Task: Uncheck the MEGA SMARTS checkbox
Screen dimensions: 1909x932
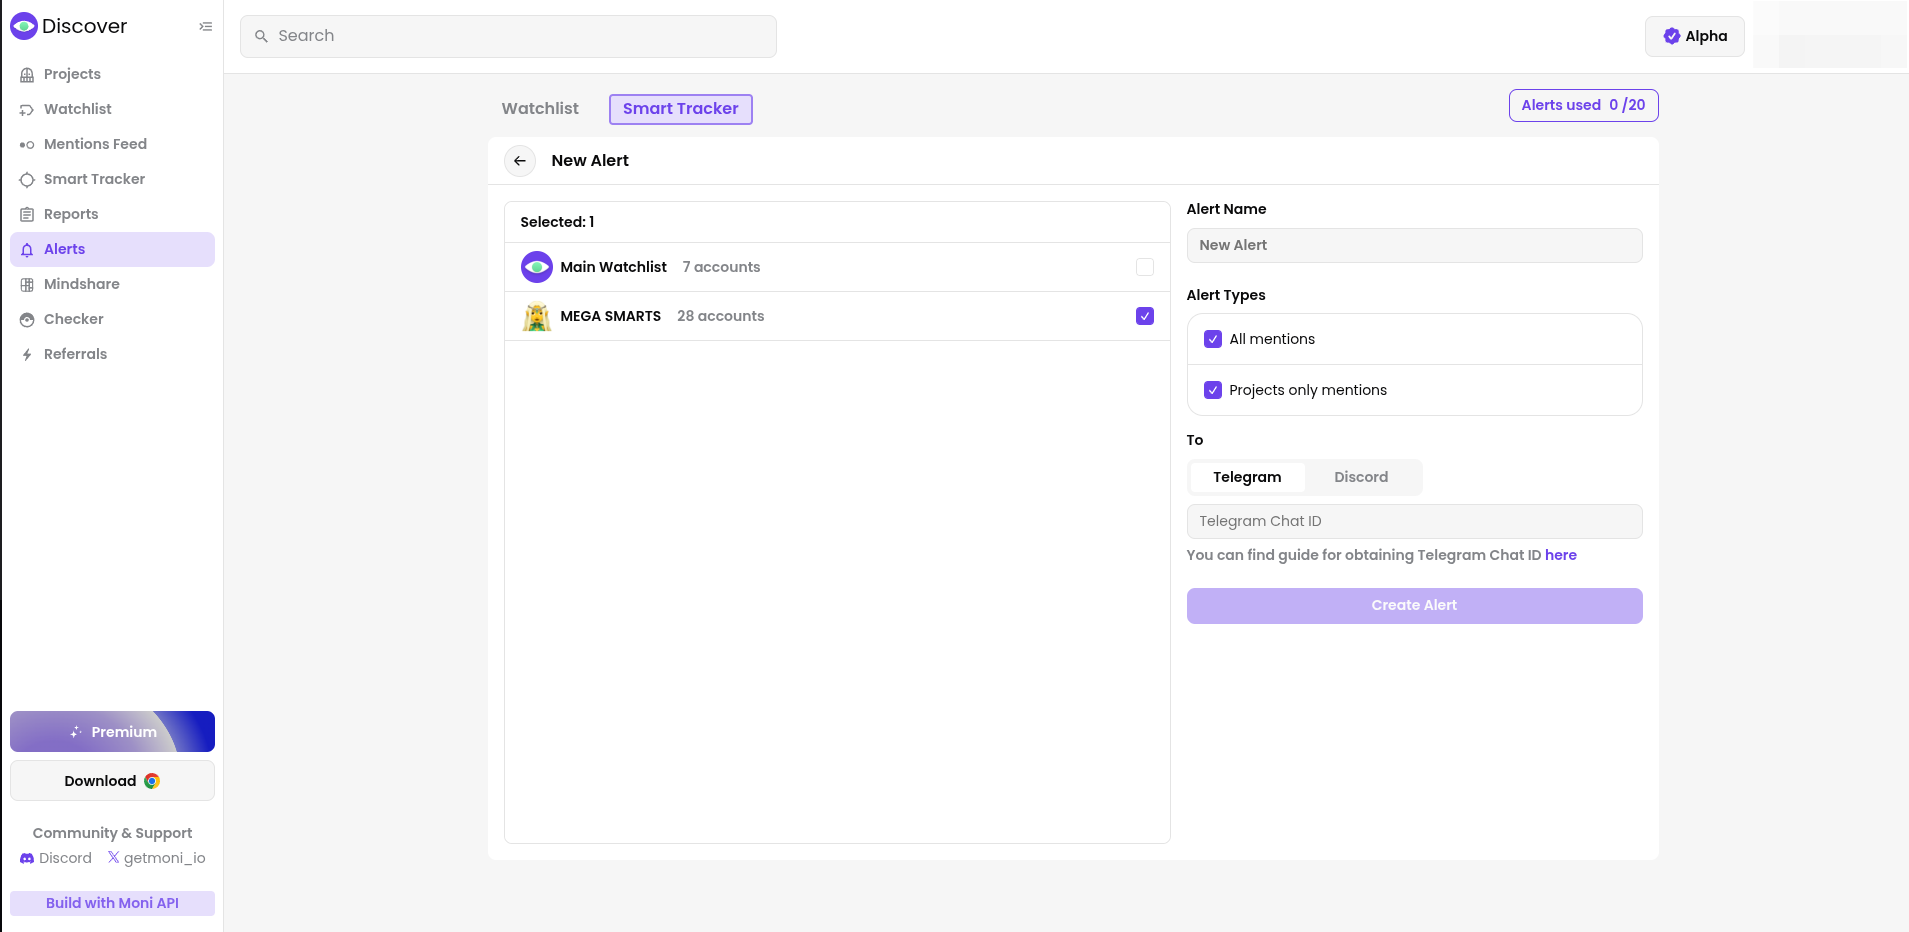Action: [x=1145, y=316]
